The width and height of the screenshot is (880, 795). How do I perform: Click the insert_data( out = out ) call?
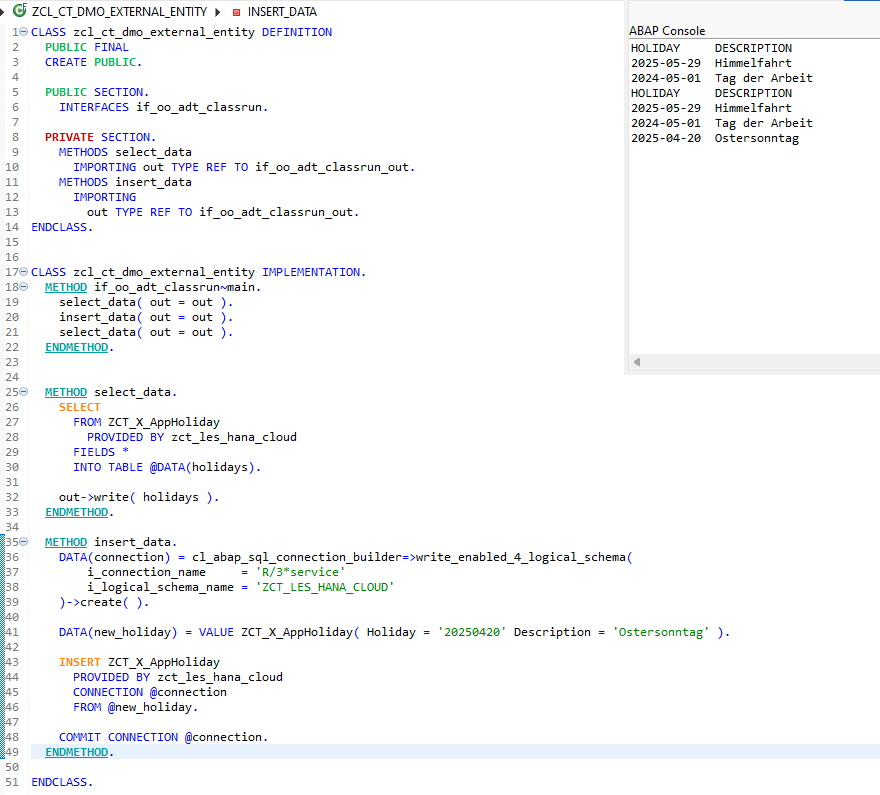click(x=146, y=318)
